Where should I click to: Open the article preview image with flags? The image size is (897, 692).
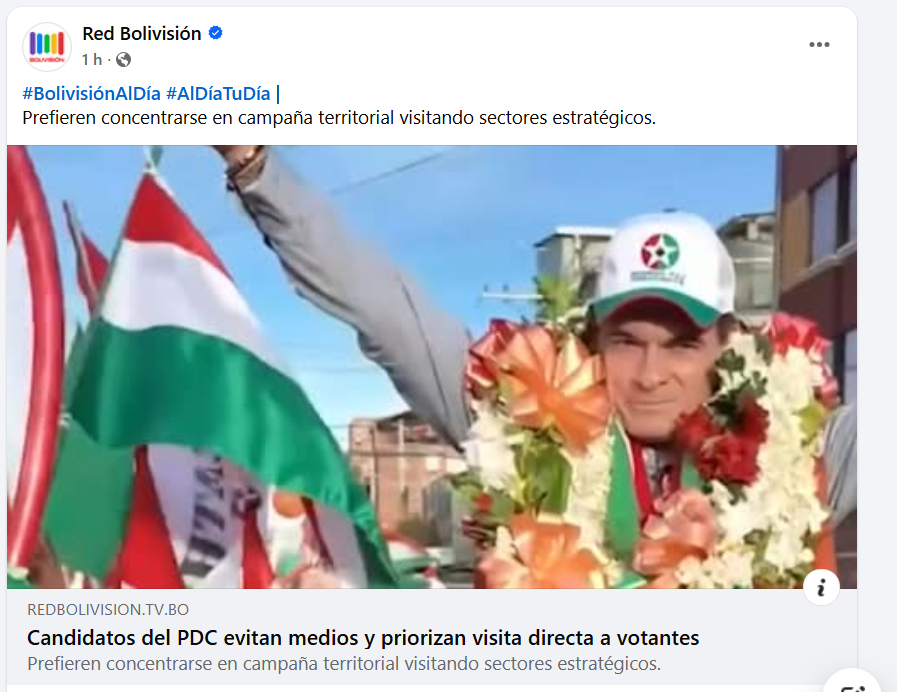click(432, 367)
